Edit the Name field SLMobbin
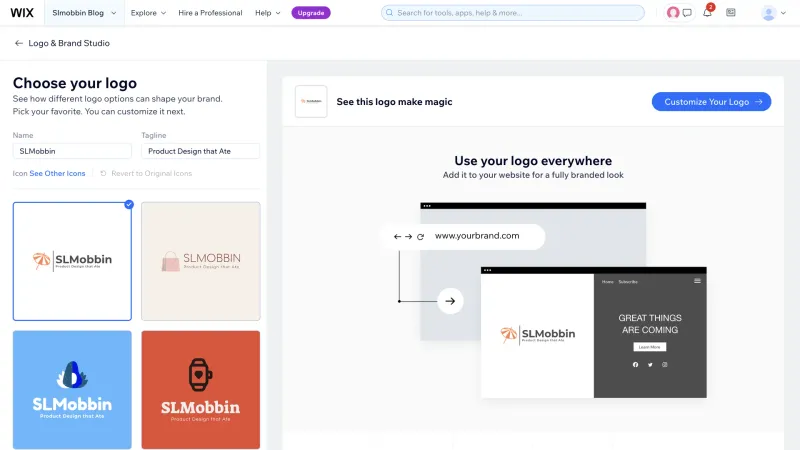This screenshot has height=450, width=800. [72, 151]
